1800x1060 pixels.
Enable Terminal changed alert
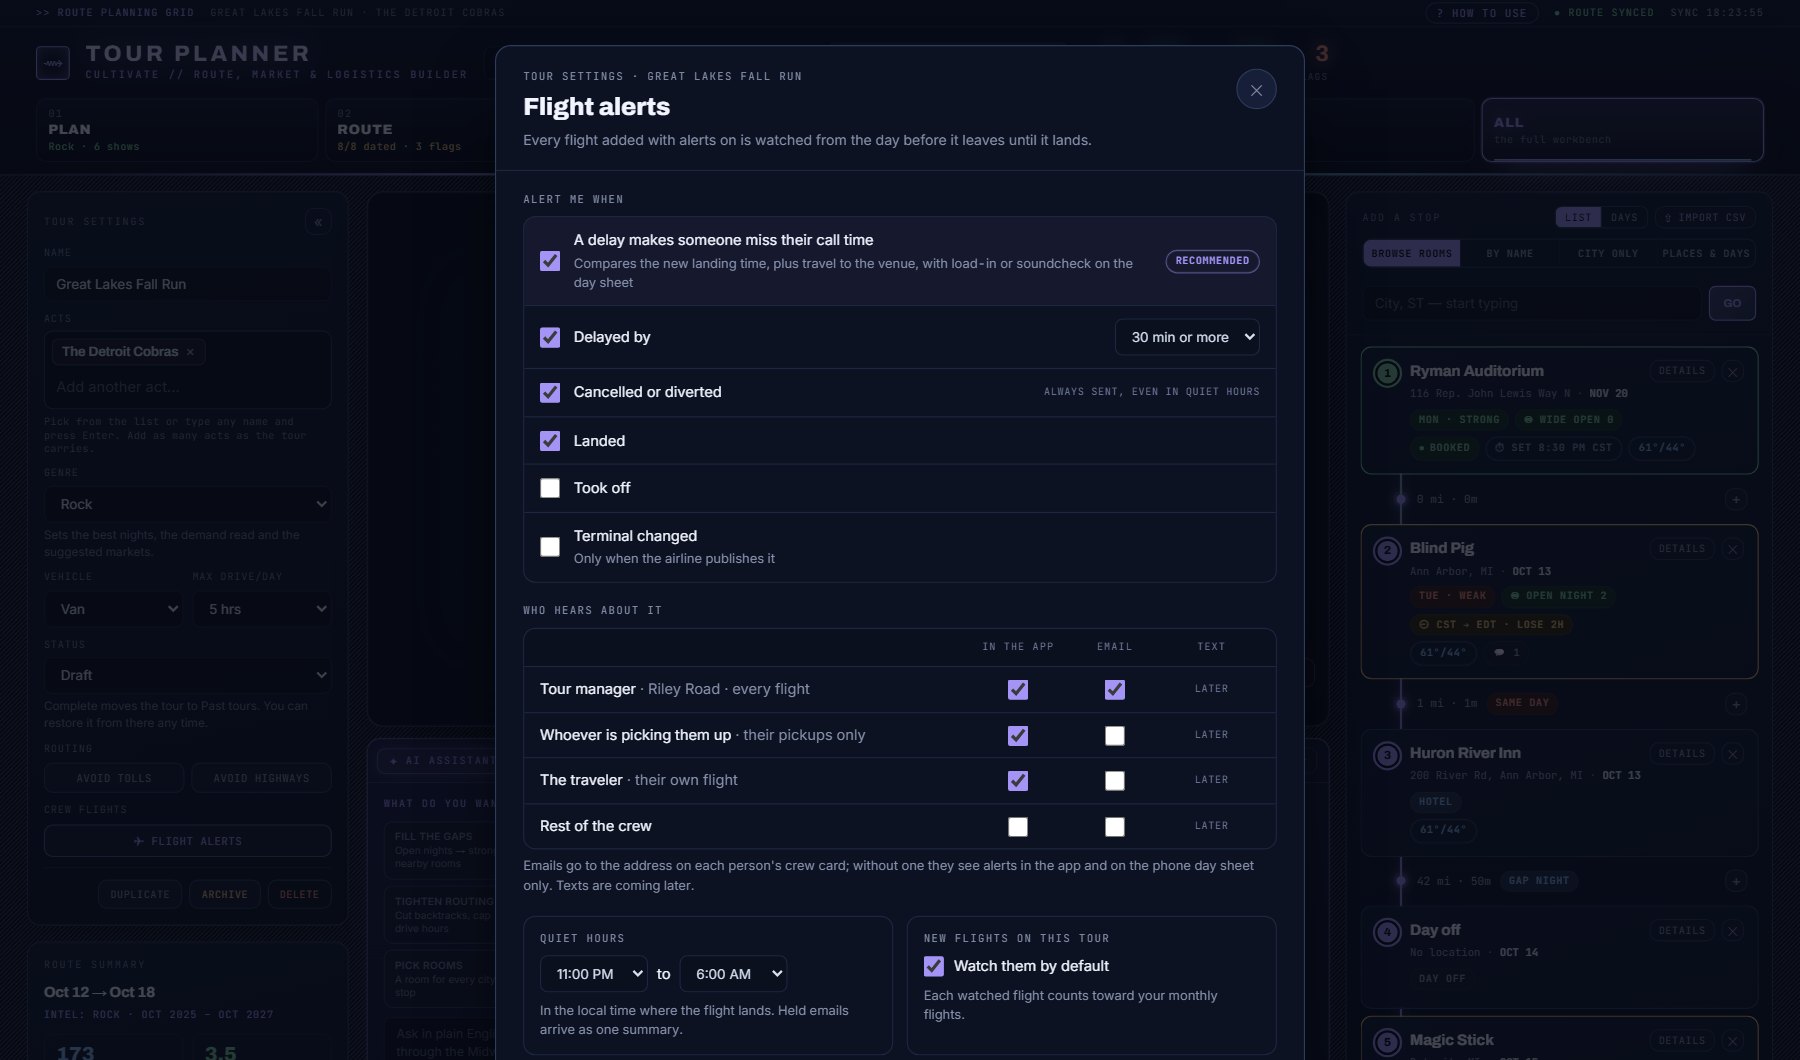(550, 547)
